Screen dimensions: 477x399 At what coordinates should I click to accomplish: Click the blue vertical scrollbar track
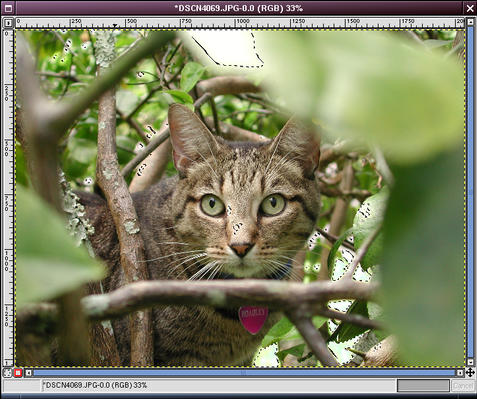click(x=470, y=192)
